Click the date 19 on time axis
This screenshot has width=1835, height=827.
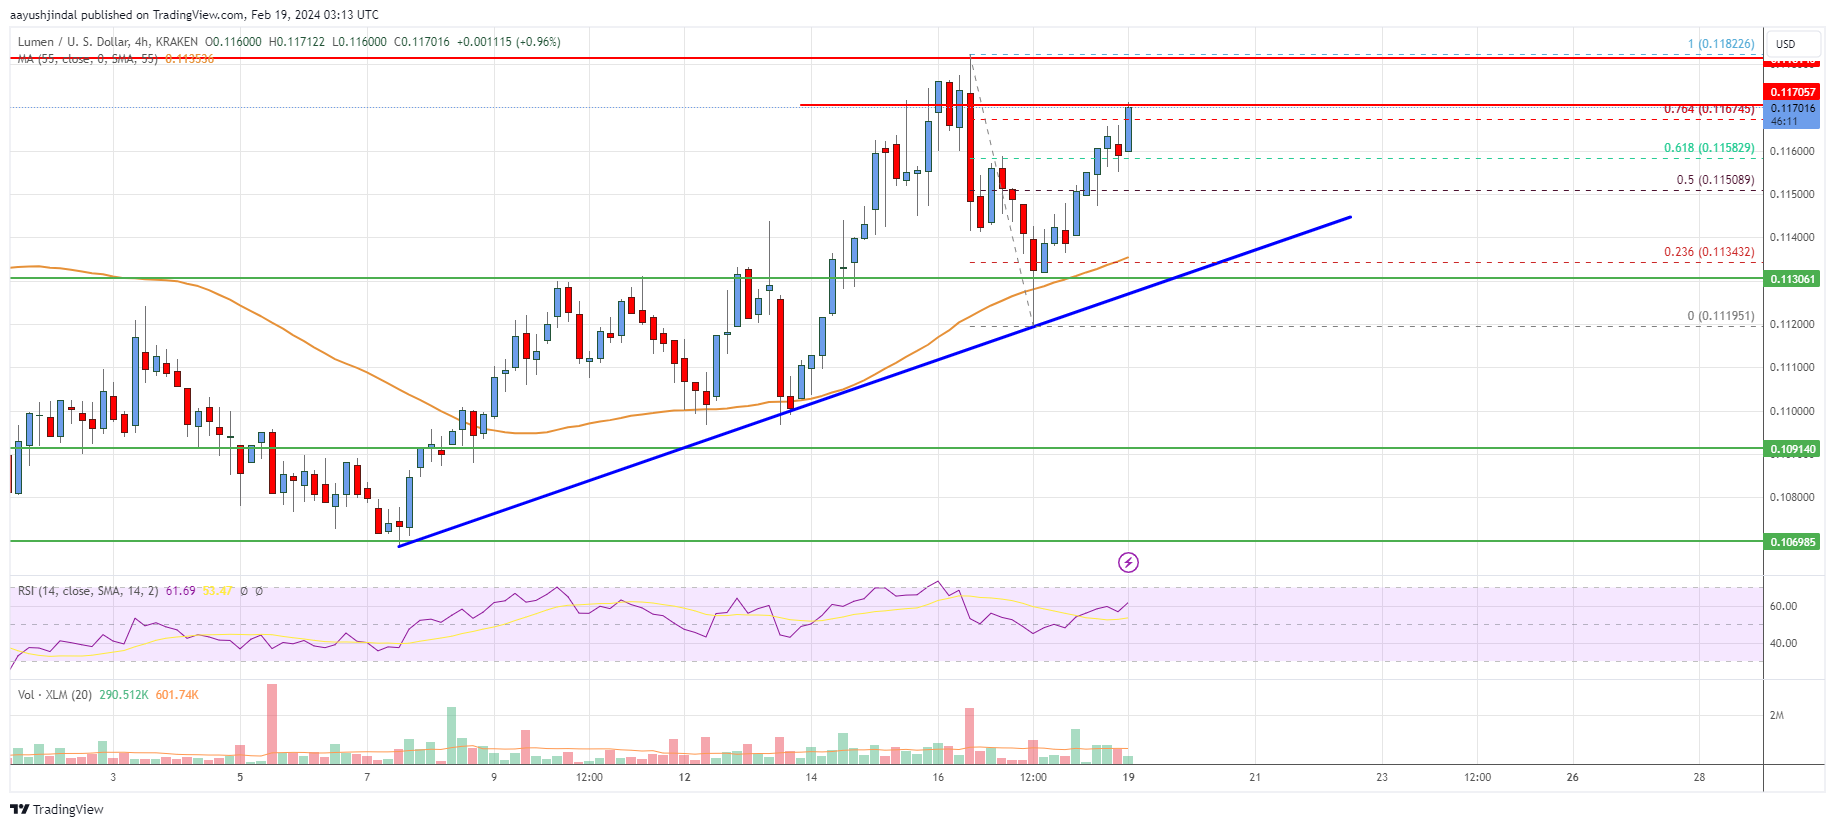tap(1128, 777)
